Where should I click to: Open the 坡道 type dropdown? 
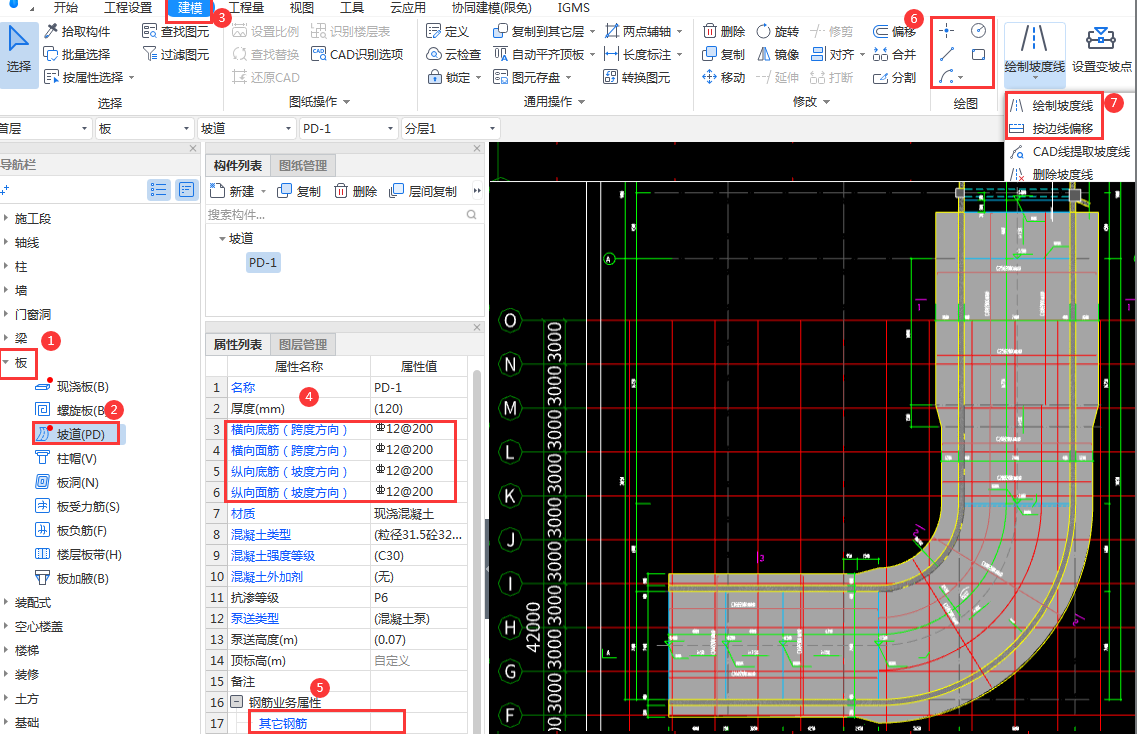click(247, 128)
